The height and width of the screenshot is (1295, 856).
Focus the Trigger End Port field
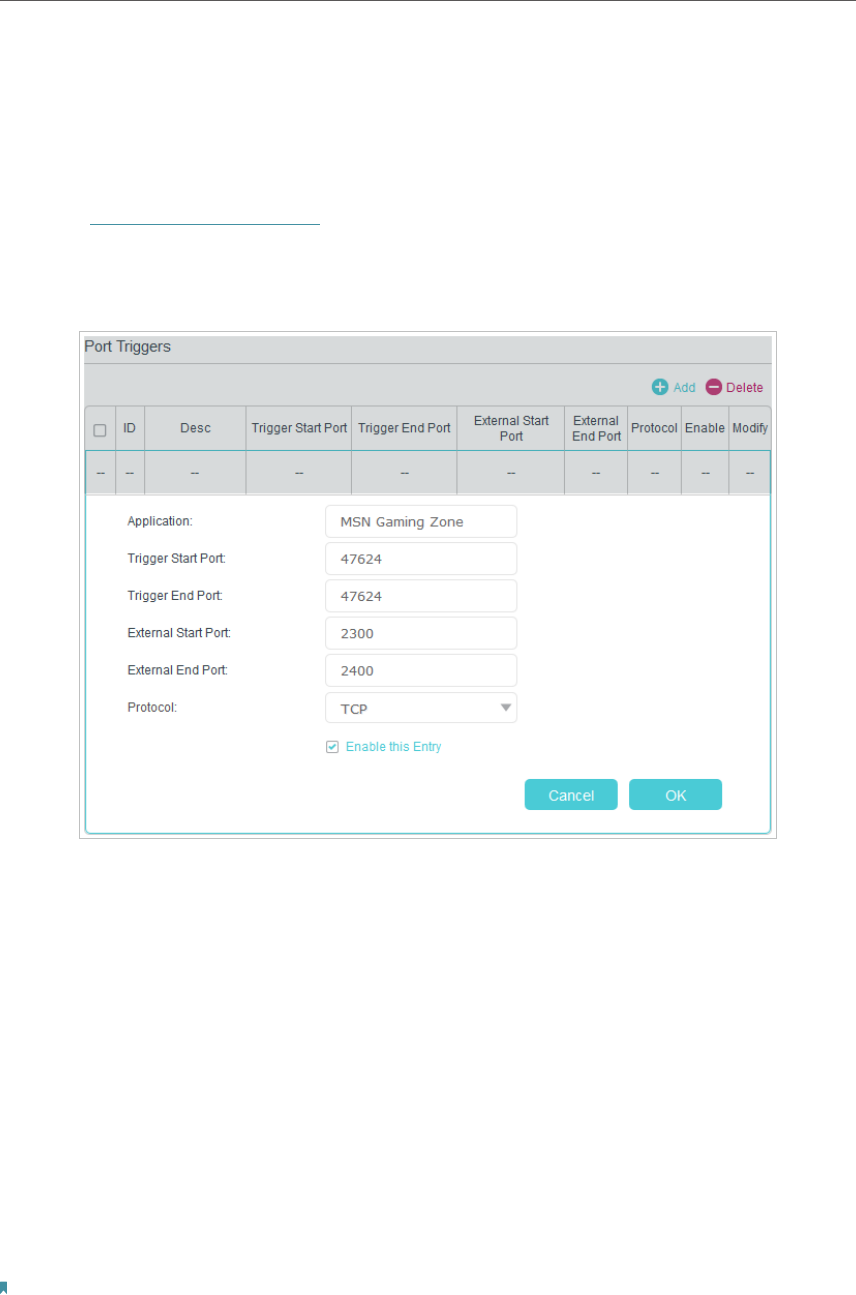pyautogui.click(x=421, y=596)
